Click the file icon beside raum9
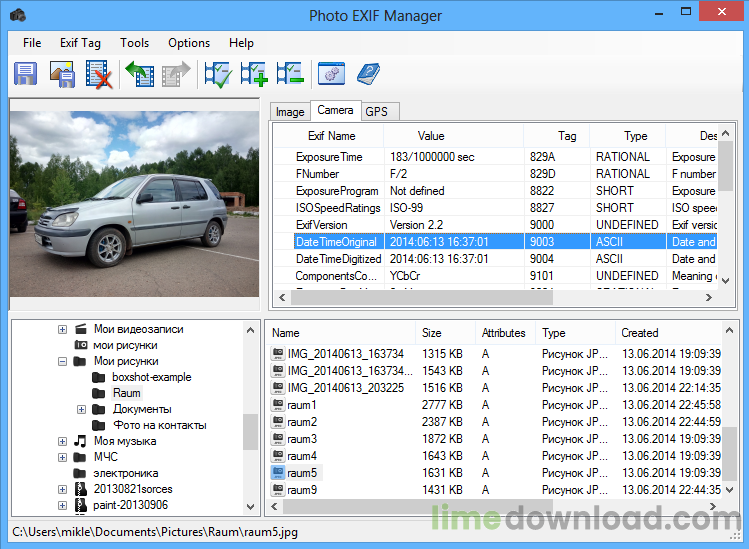The image size is (749, 549). click(x=278, y=489)
